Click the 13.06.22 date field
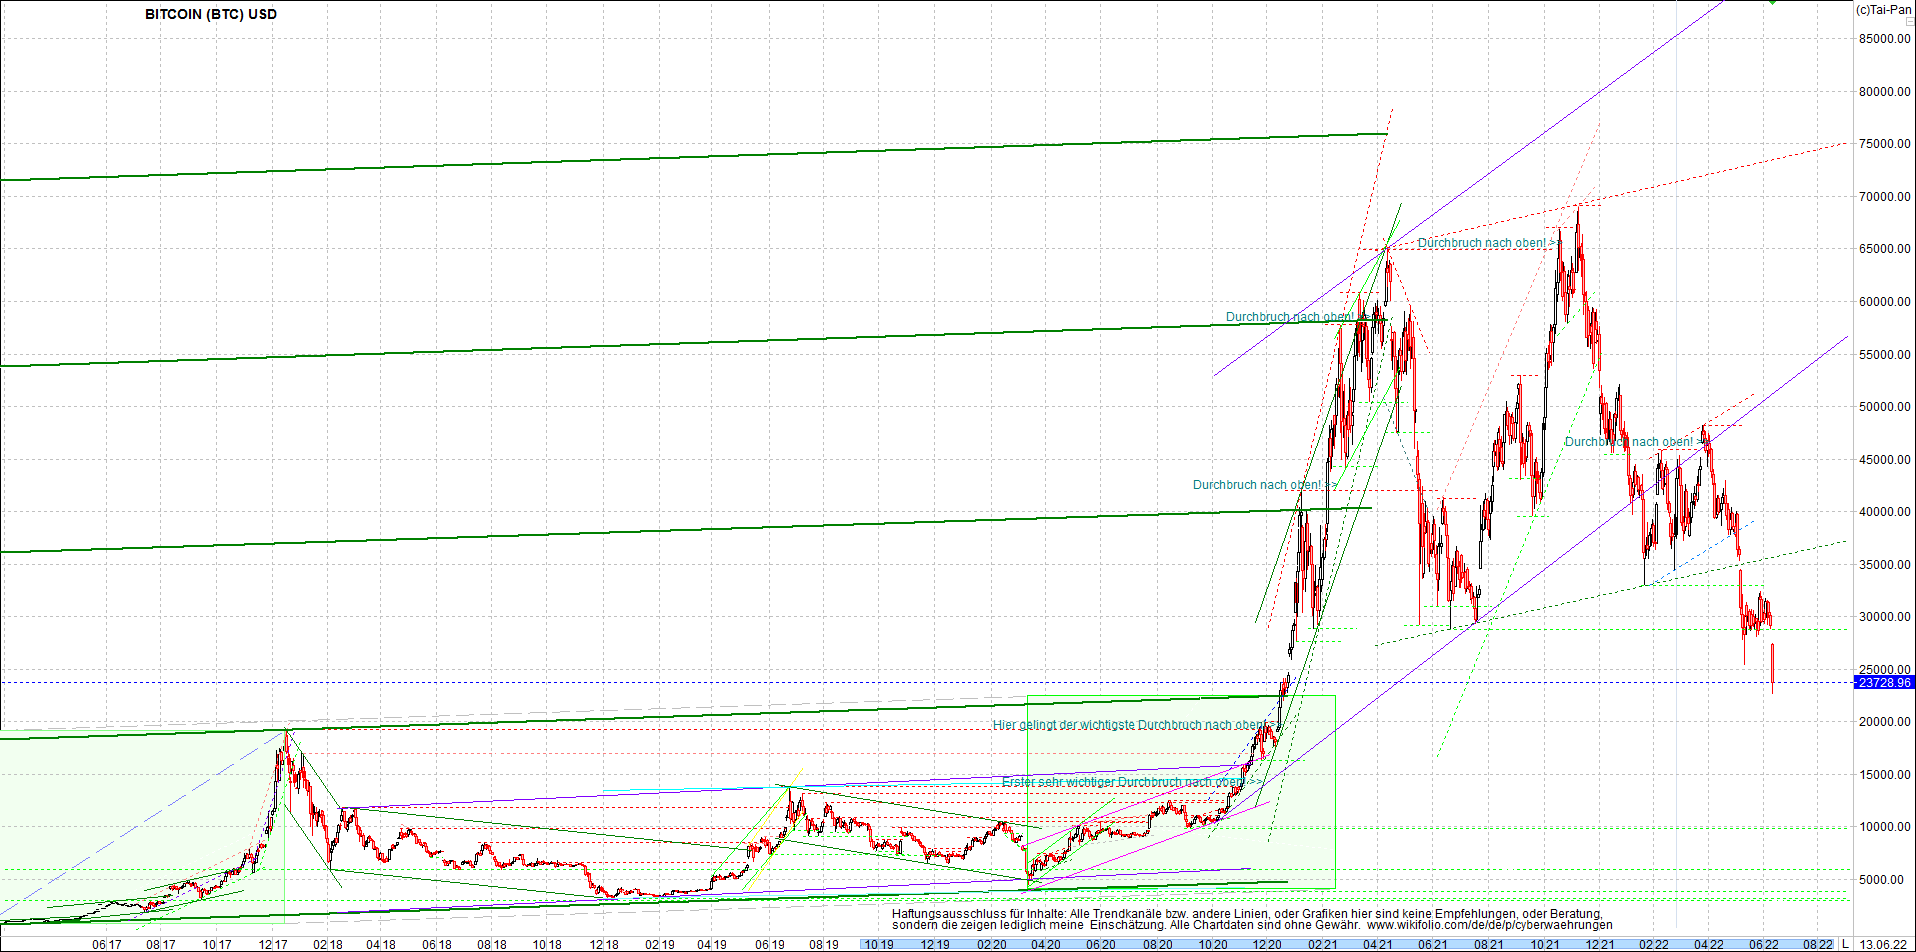The width and height of the screenshot is (1916, 952). [x=1884, y=944]
